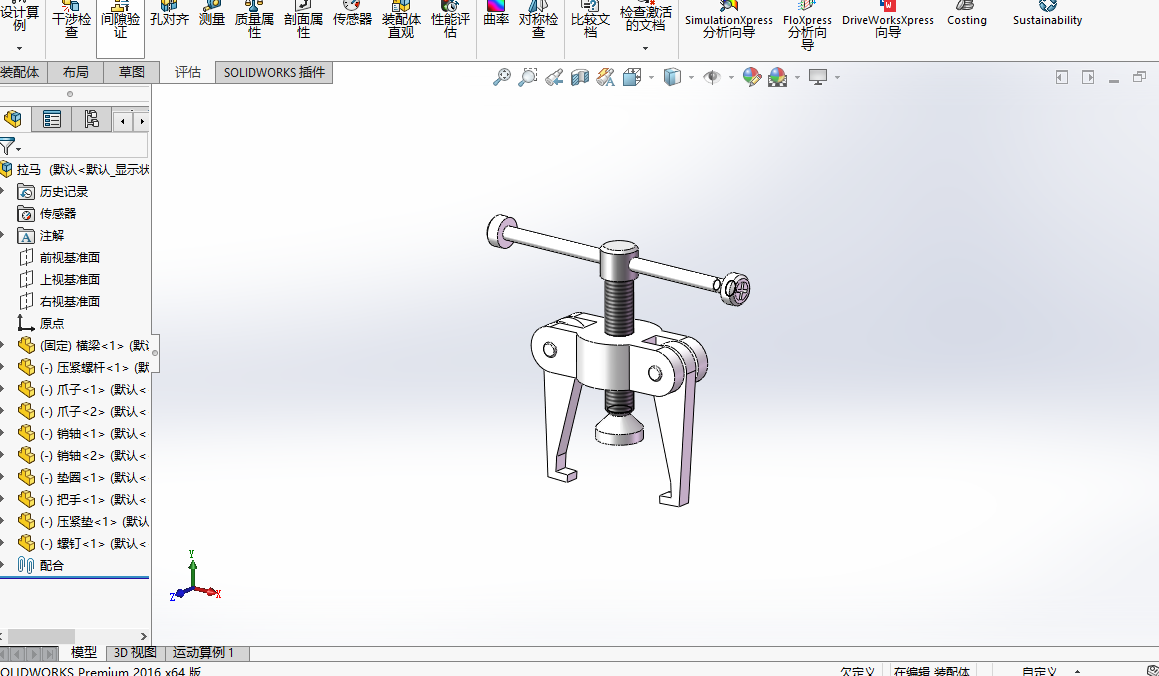Click the left arrow beside manager tabs

point(123,121)
